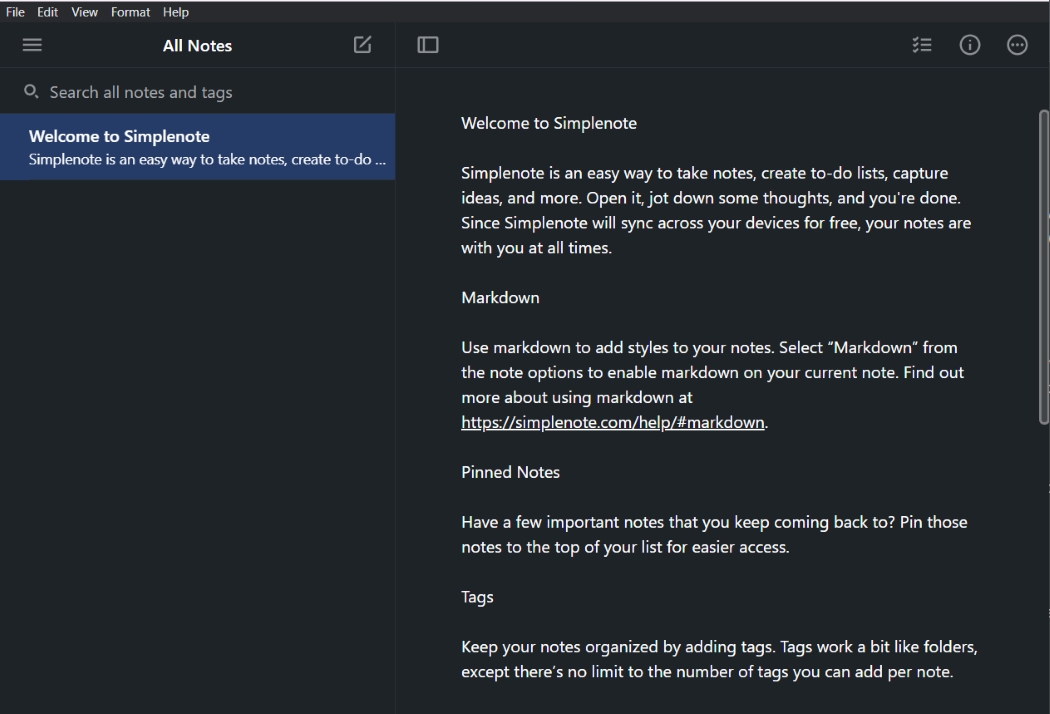Screen dimensions: 1050x714
Task: Open the File menu
Action: [x=15, y=12]
